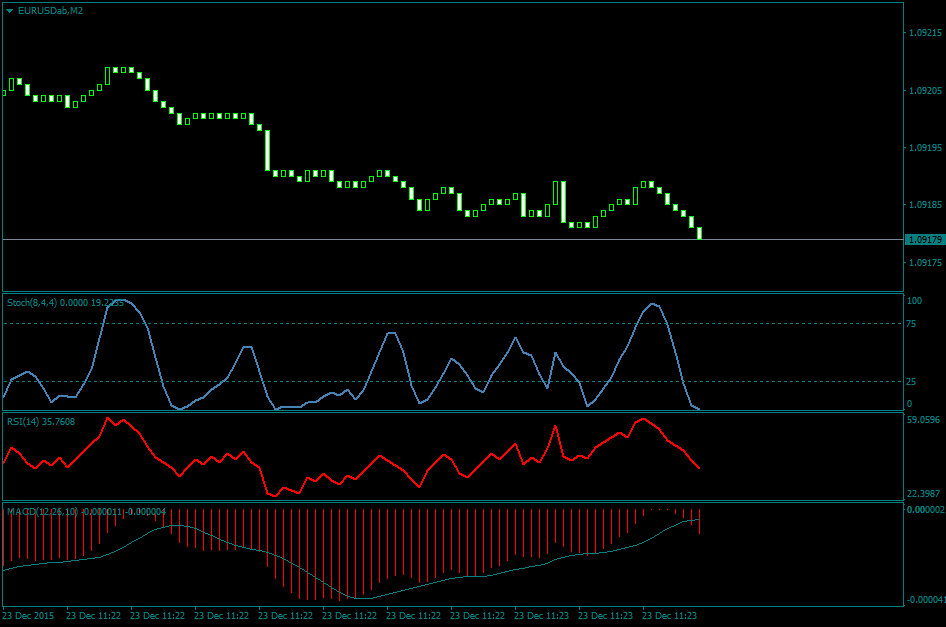Click the Stochastic level 25 label
This screenshot has width=946, height=627.
click(x=912, y=381)
